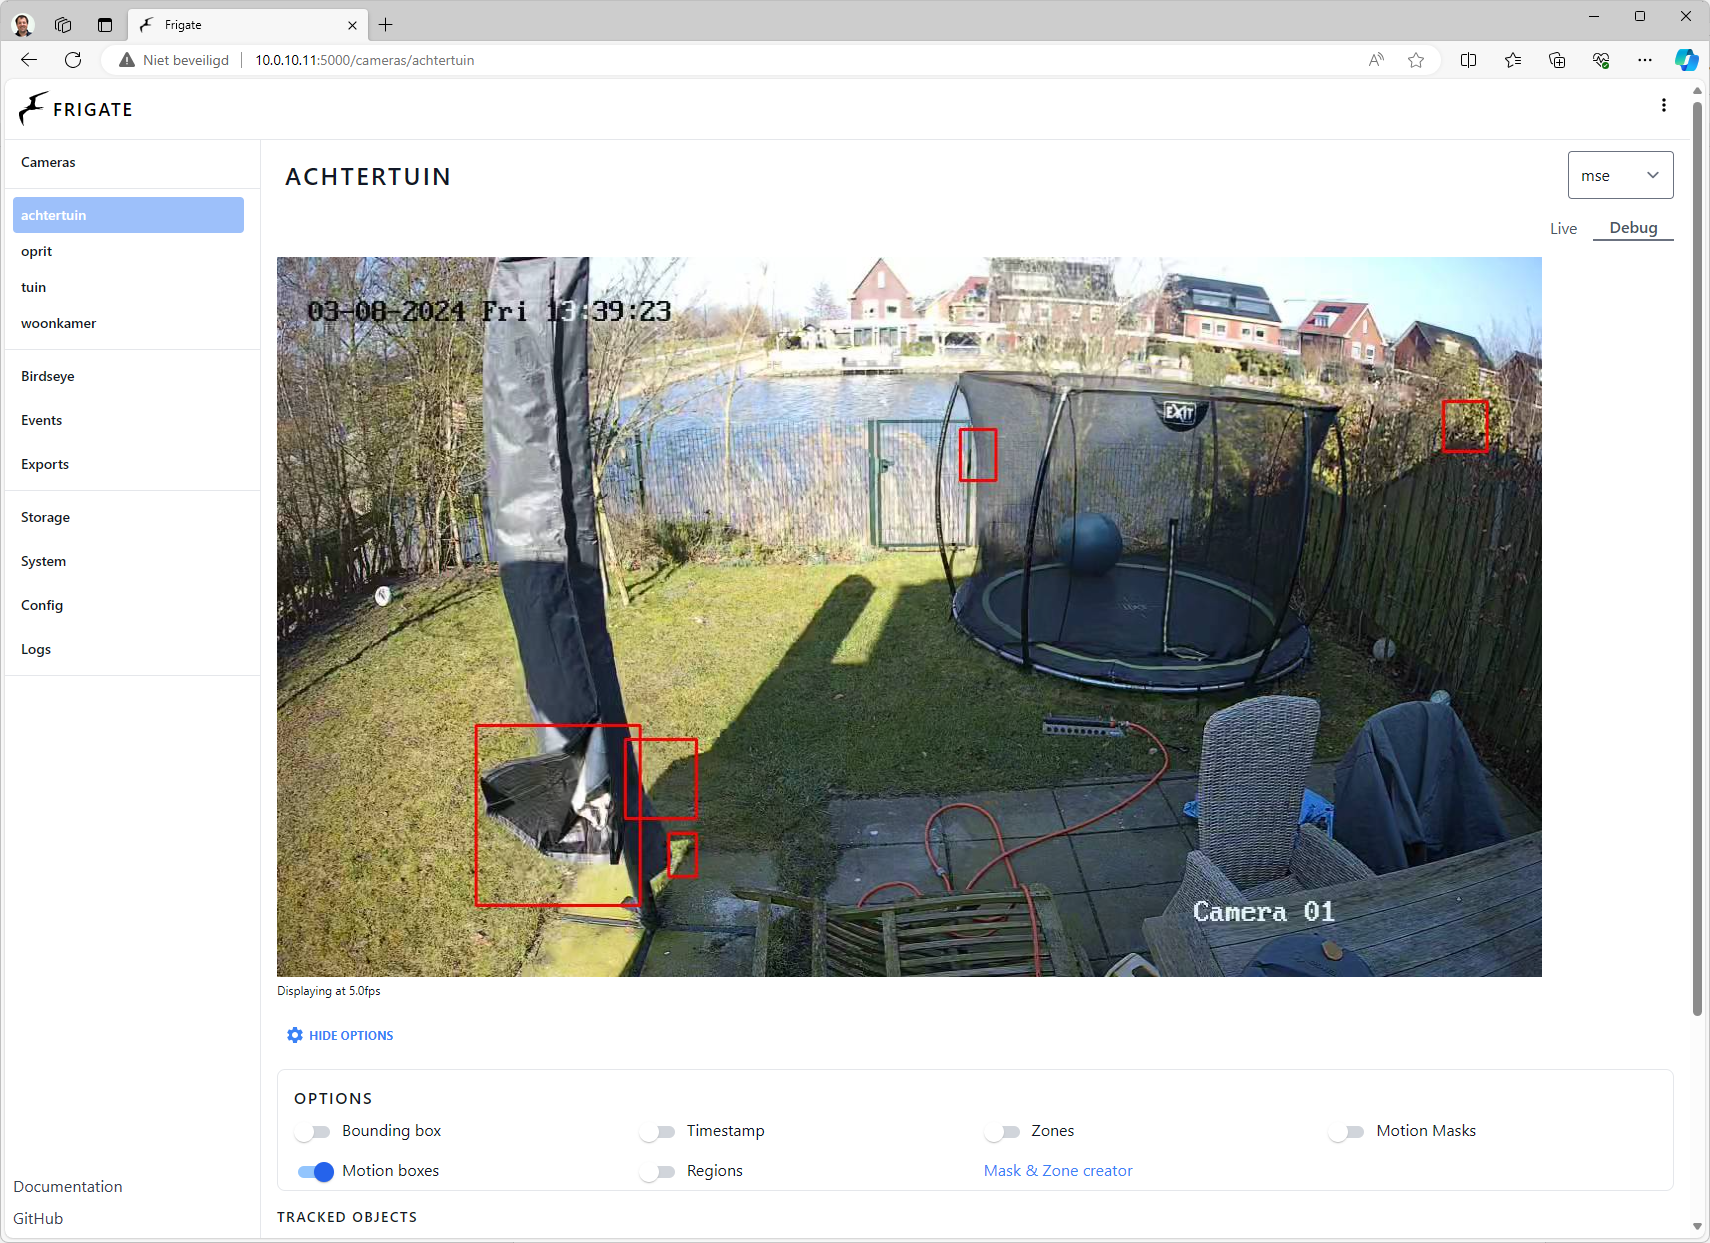Open browser split screen icon
Image resolution: width=1710 pixels, height=1243 pixels.
[x=1468, y=60]
